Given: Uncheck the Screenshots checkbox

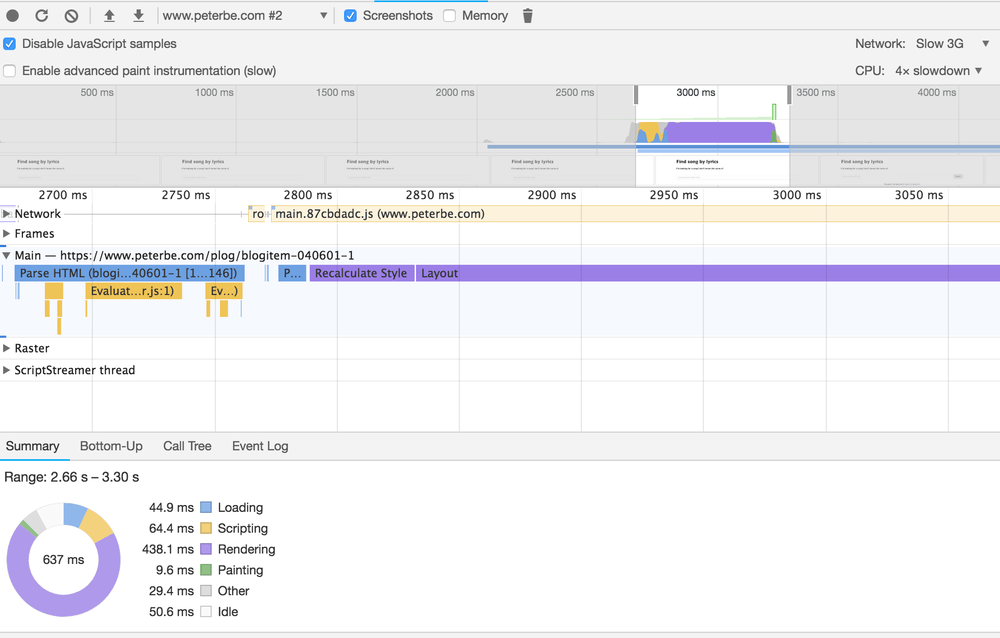Looking at the screenshot, I should click(x=350, y=16).
